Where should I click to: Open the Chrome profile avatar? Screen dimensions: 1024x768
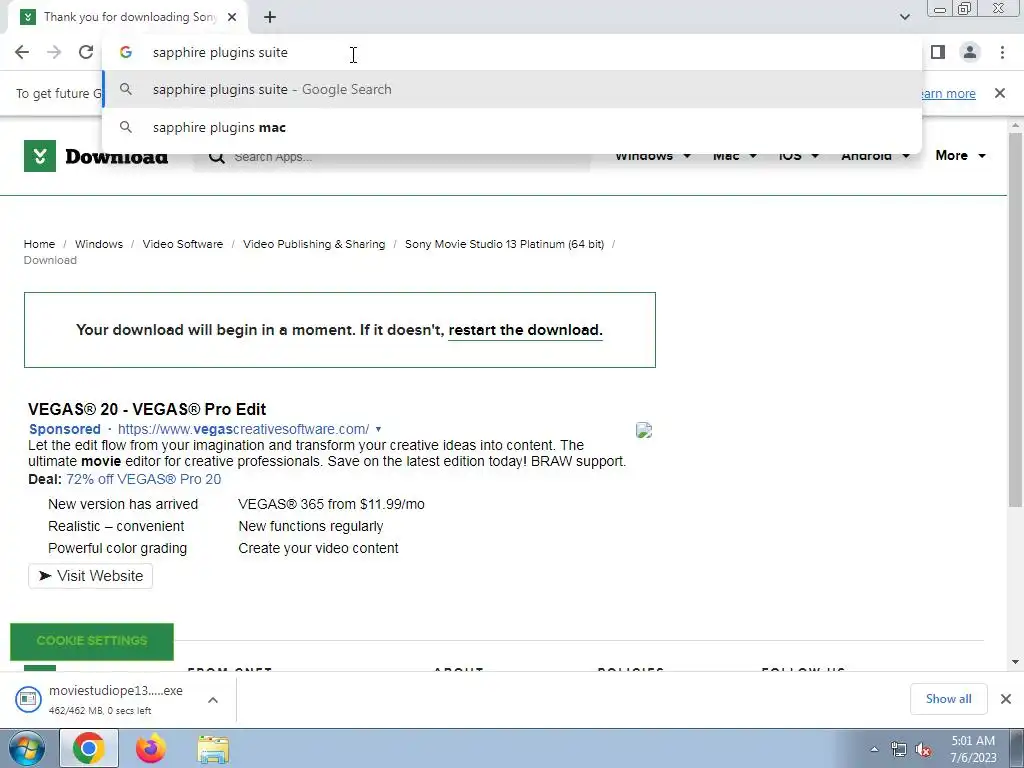[970, 52]
